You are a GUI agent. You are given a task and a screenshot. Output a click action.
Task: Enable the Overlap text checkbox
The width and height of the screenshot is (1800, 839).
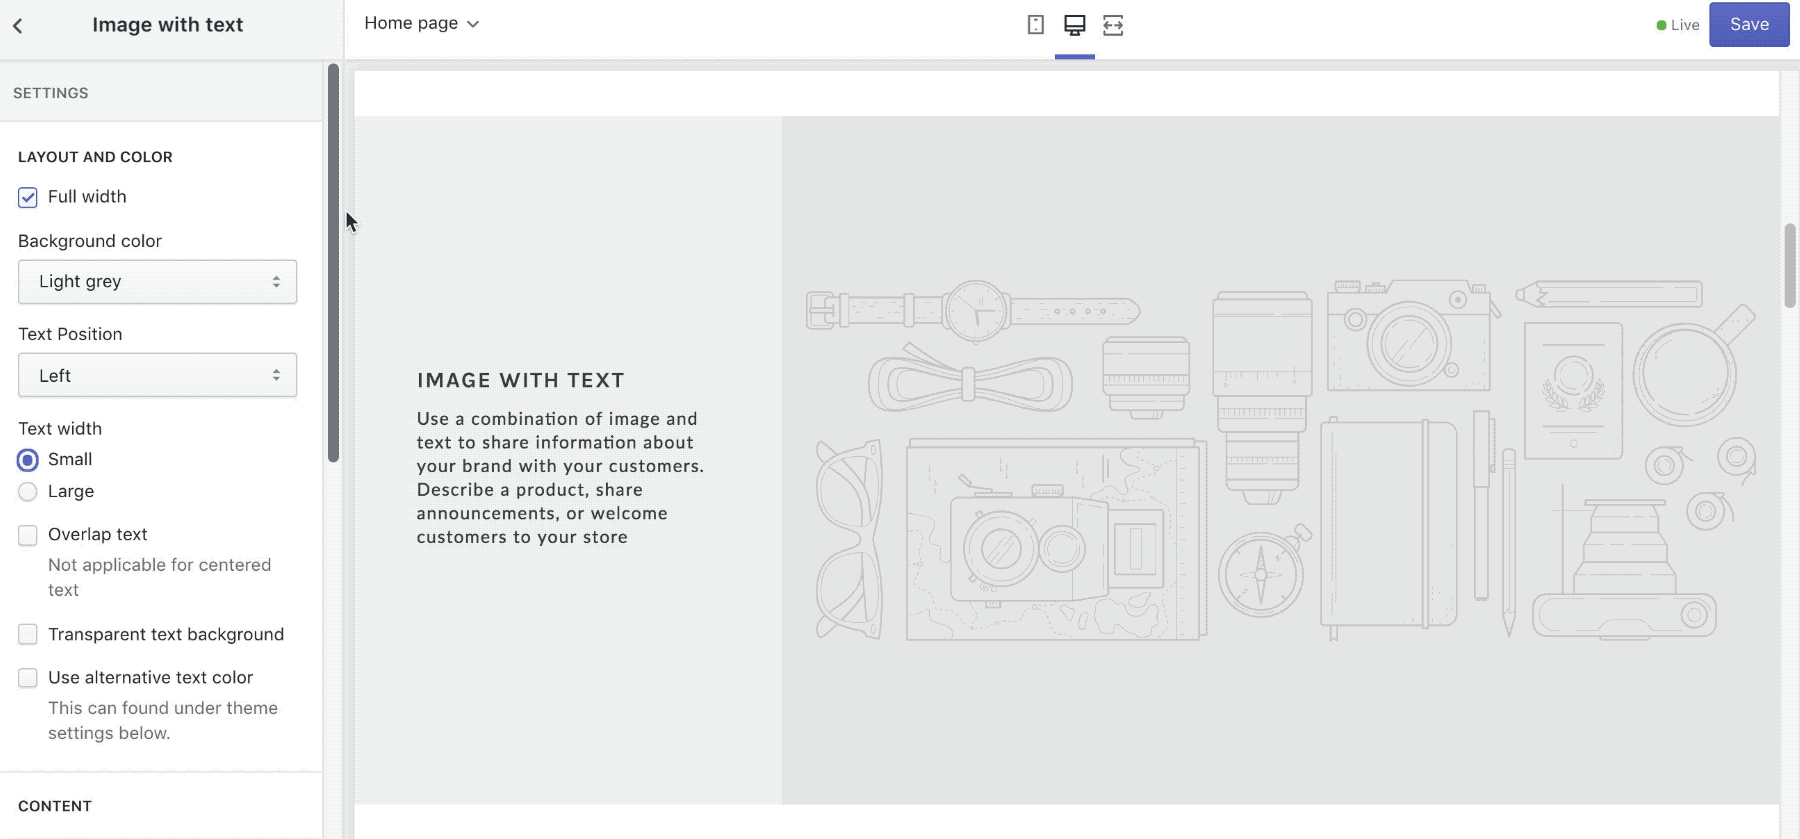point(28,535)
